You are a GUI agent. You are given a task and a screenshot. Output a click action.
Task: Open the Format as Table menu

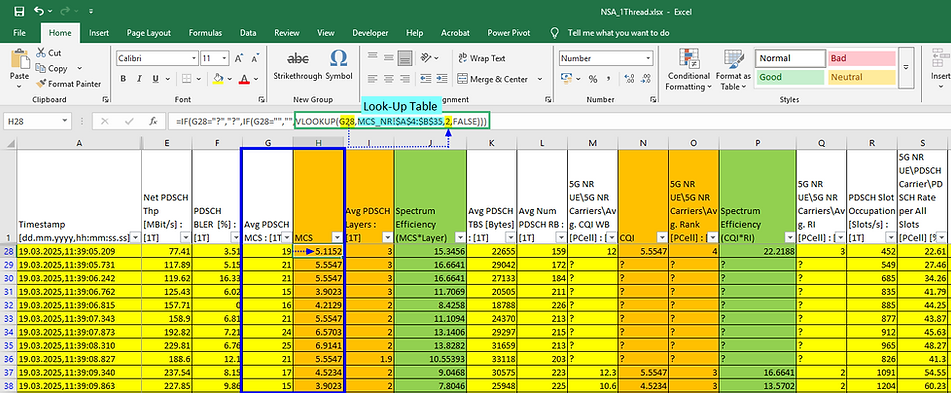tap(733, 69)
